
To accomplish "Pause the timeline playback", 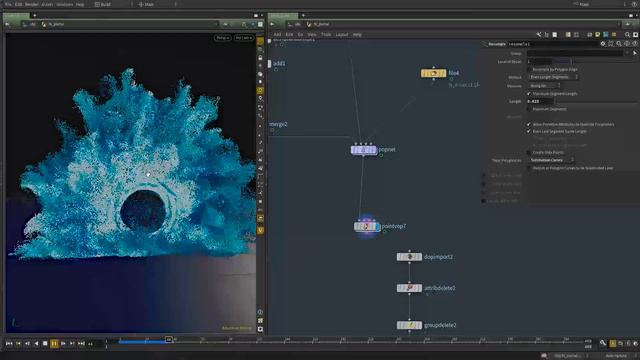I will pos(54,344).
